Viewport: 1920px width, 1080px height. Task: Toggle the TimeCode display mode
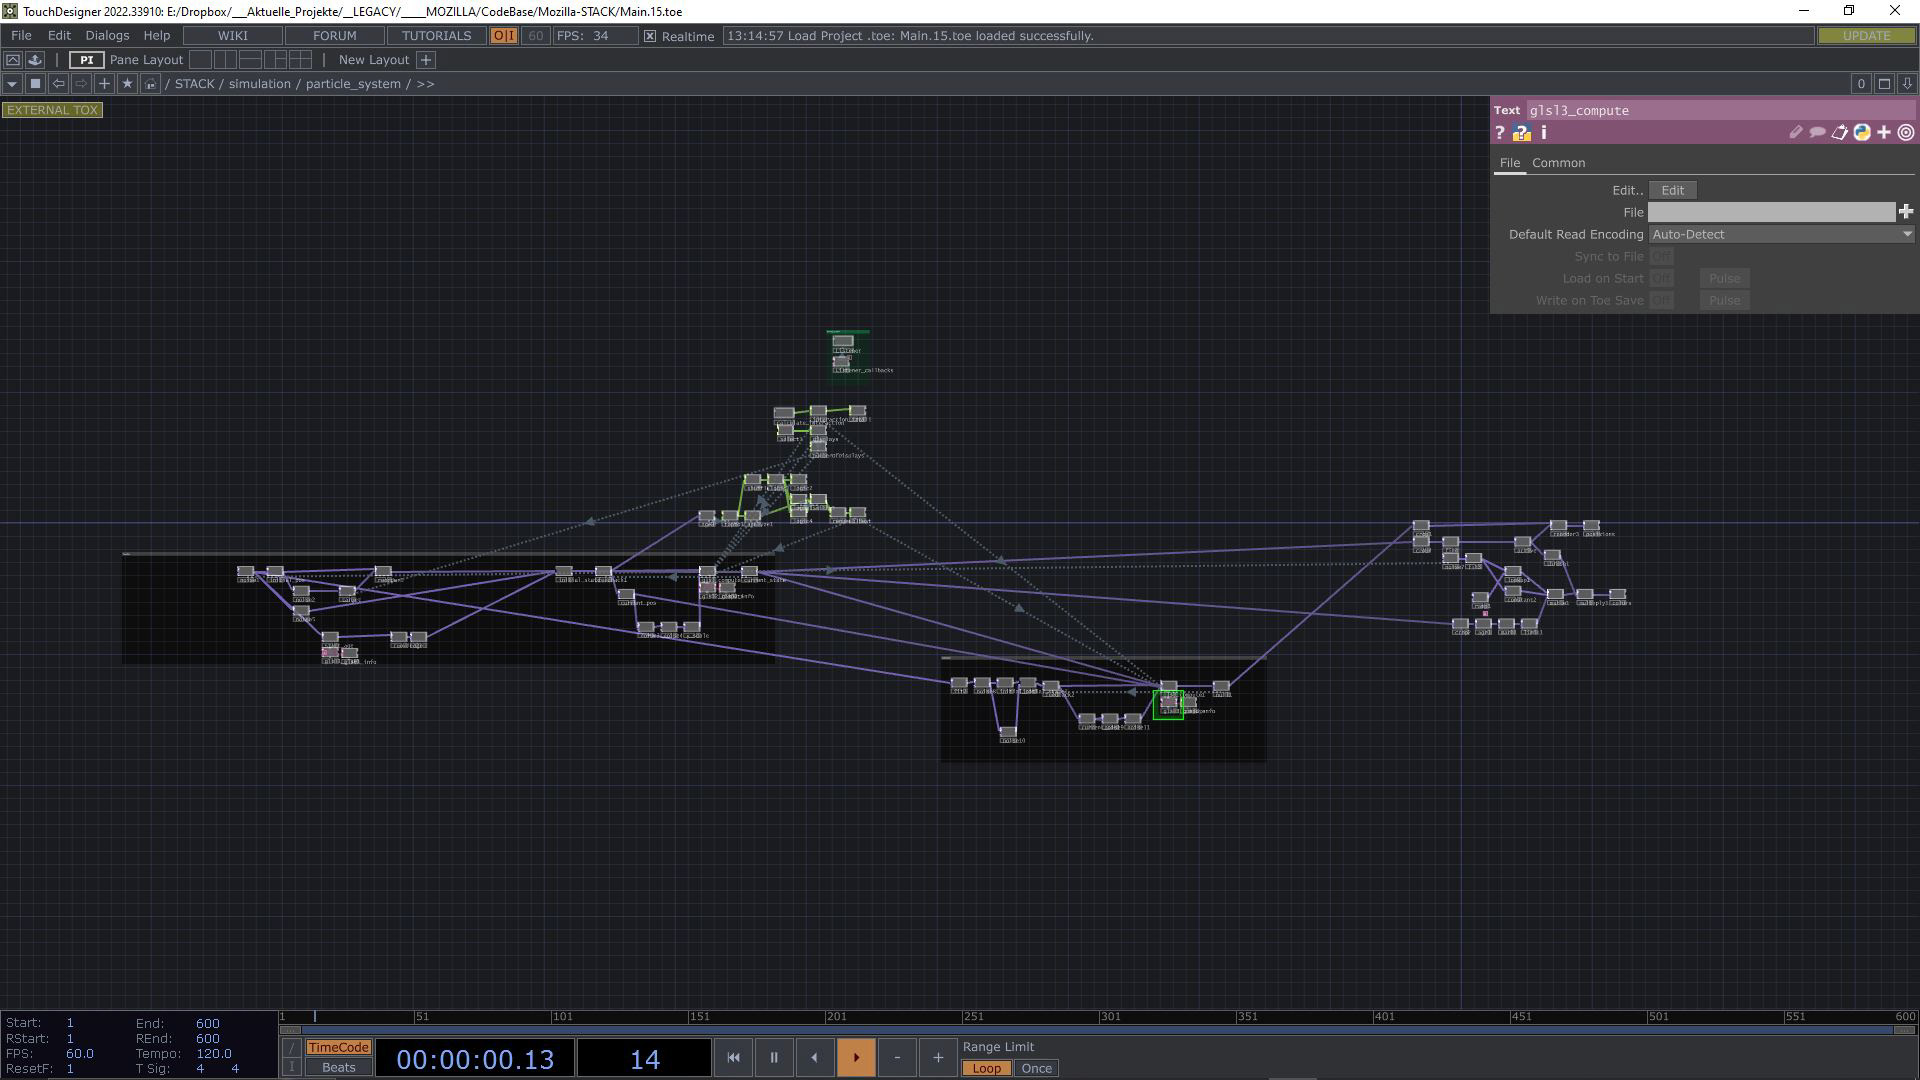[x=338, y=1047]
